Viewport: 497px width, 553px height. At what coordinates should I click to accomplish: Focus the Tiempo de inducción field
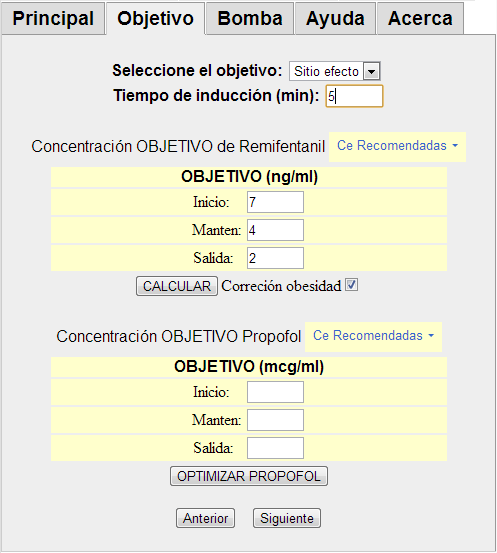pos(354,96)
